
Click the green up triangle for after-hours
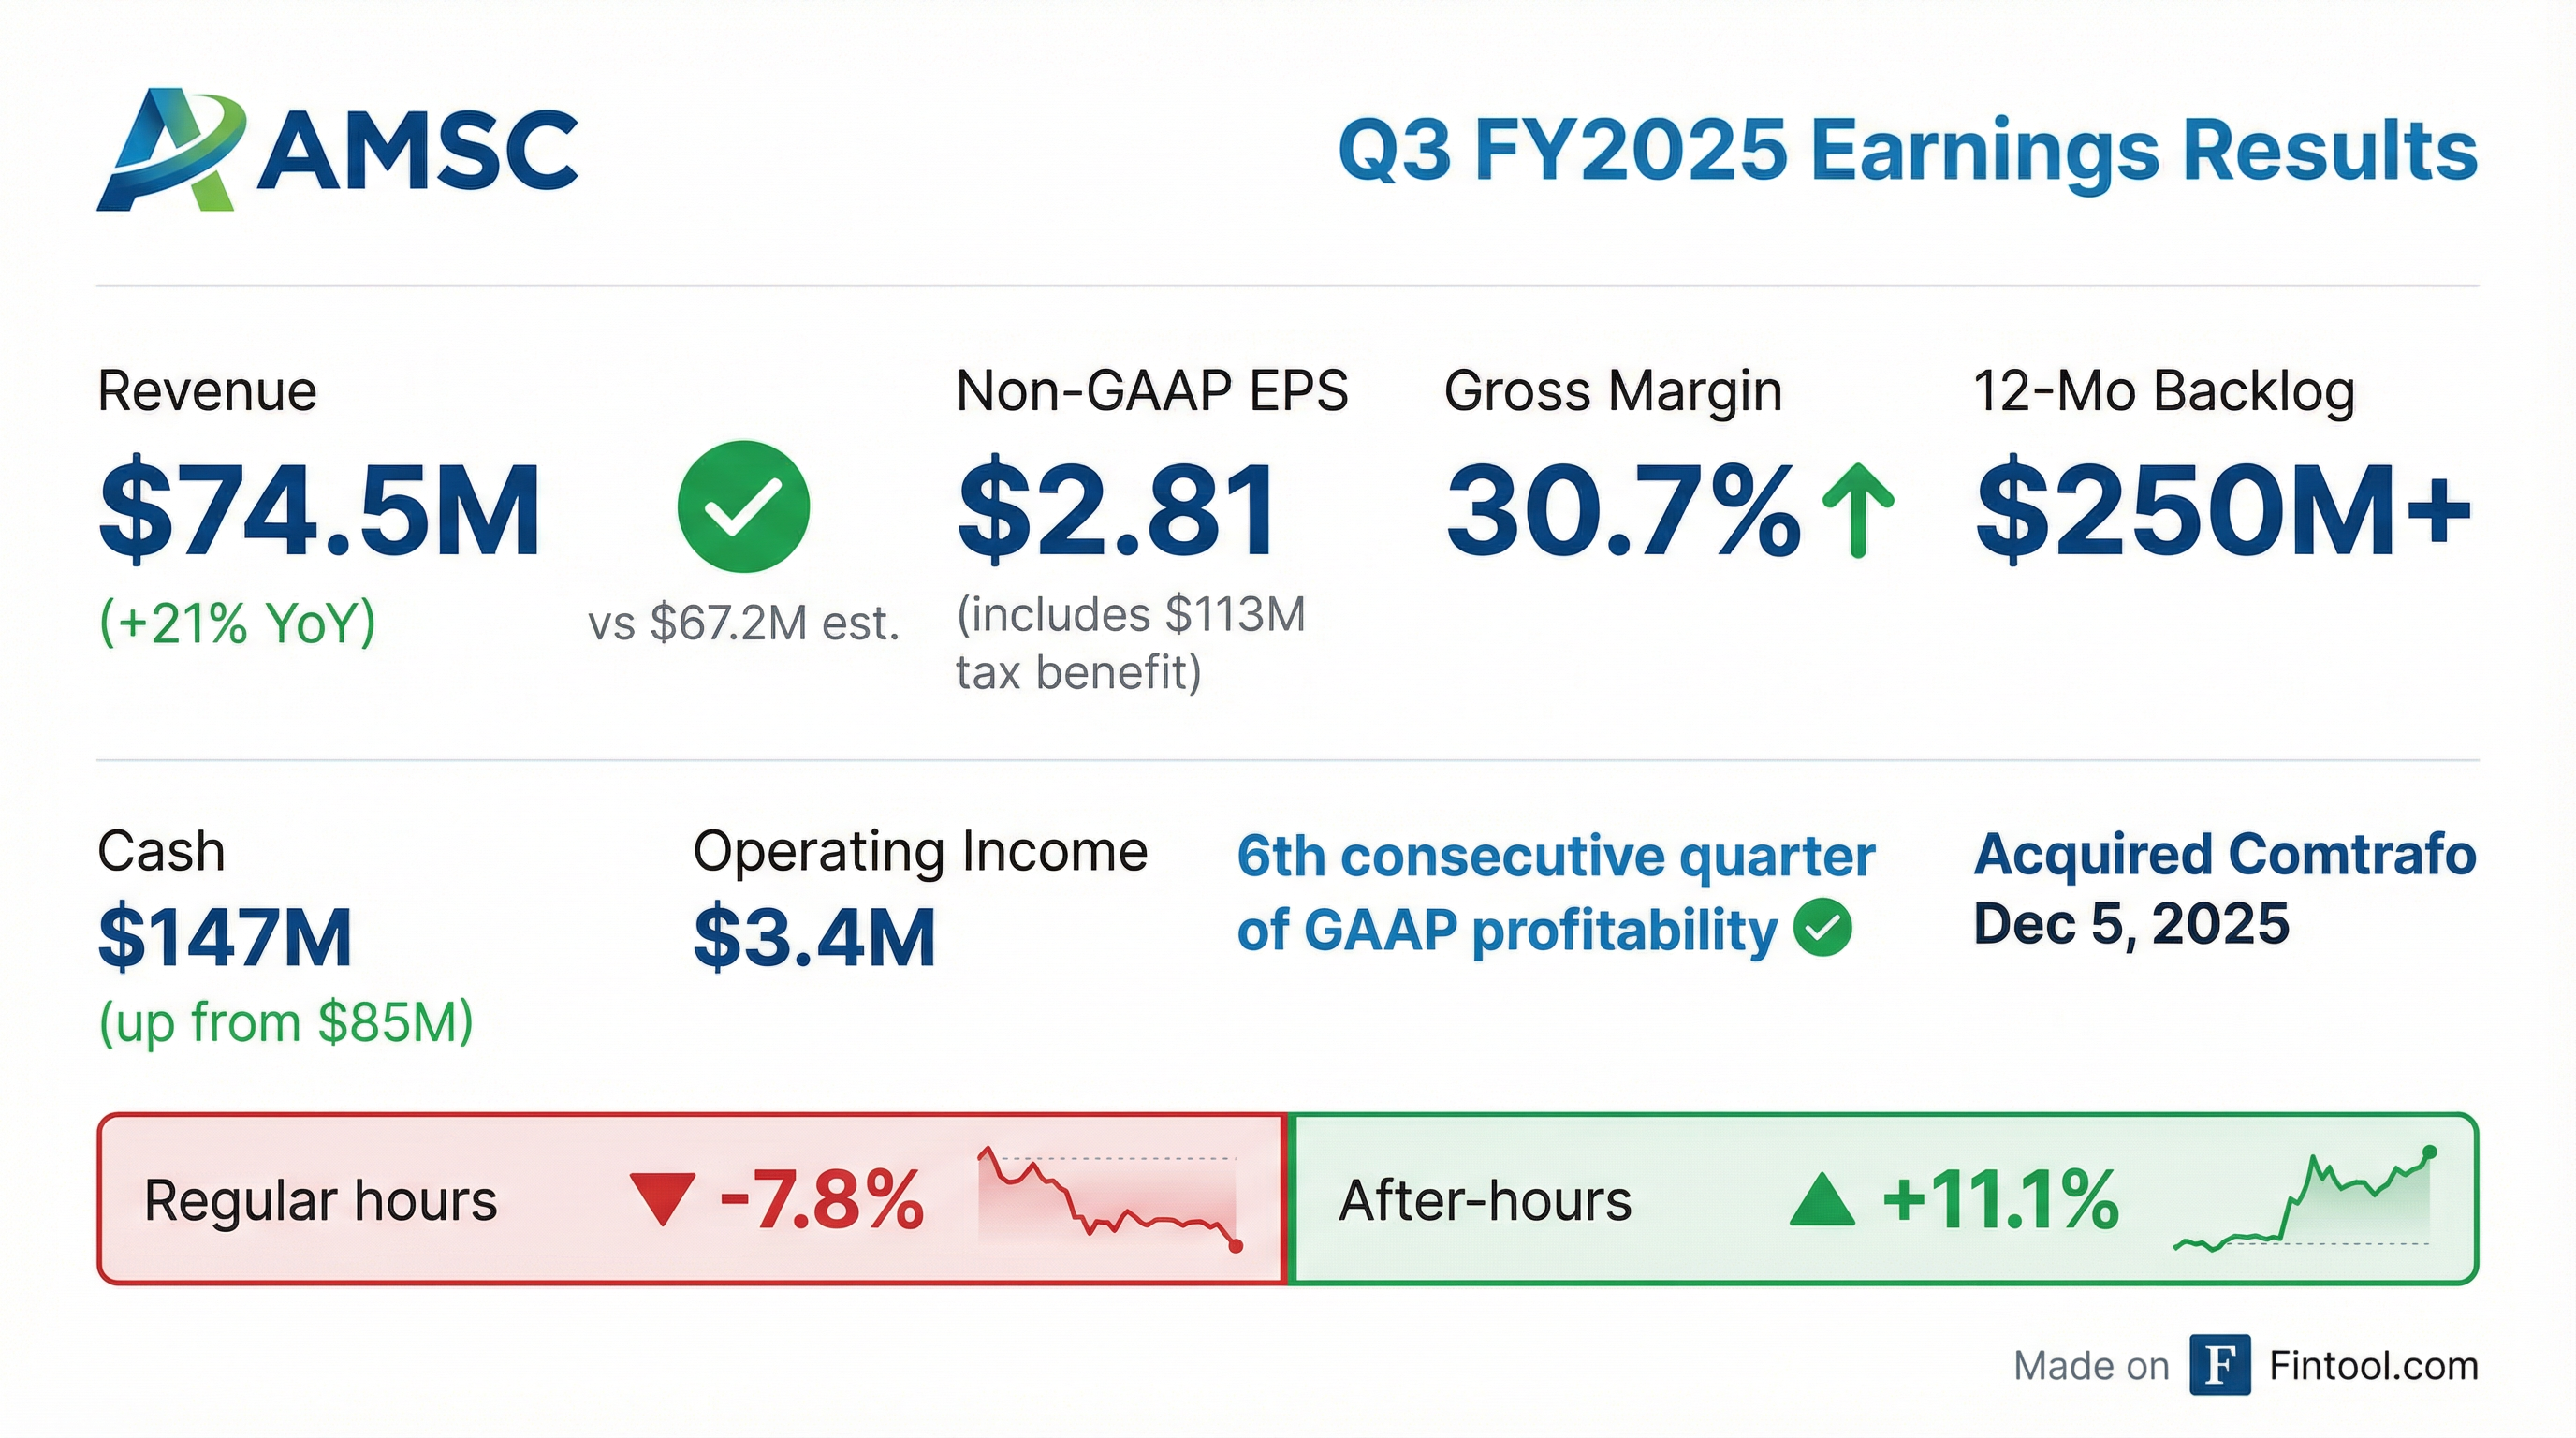(1822, 1199)
